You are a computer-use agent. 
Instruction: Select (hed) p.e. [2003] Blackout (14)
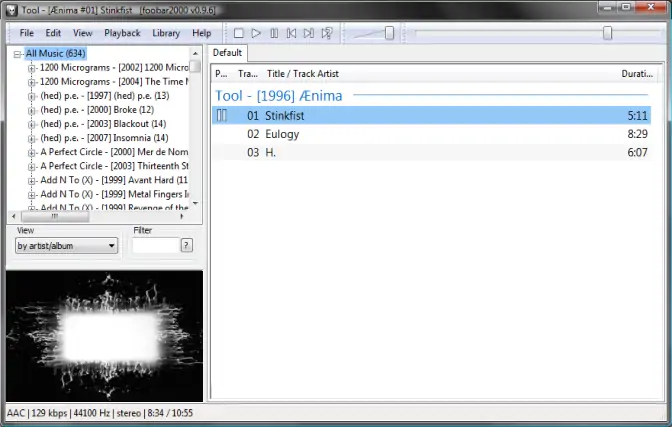pos(103,124)
